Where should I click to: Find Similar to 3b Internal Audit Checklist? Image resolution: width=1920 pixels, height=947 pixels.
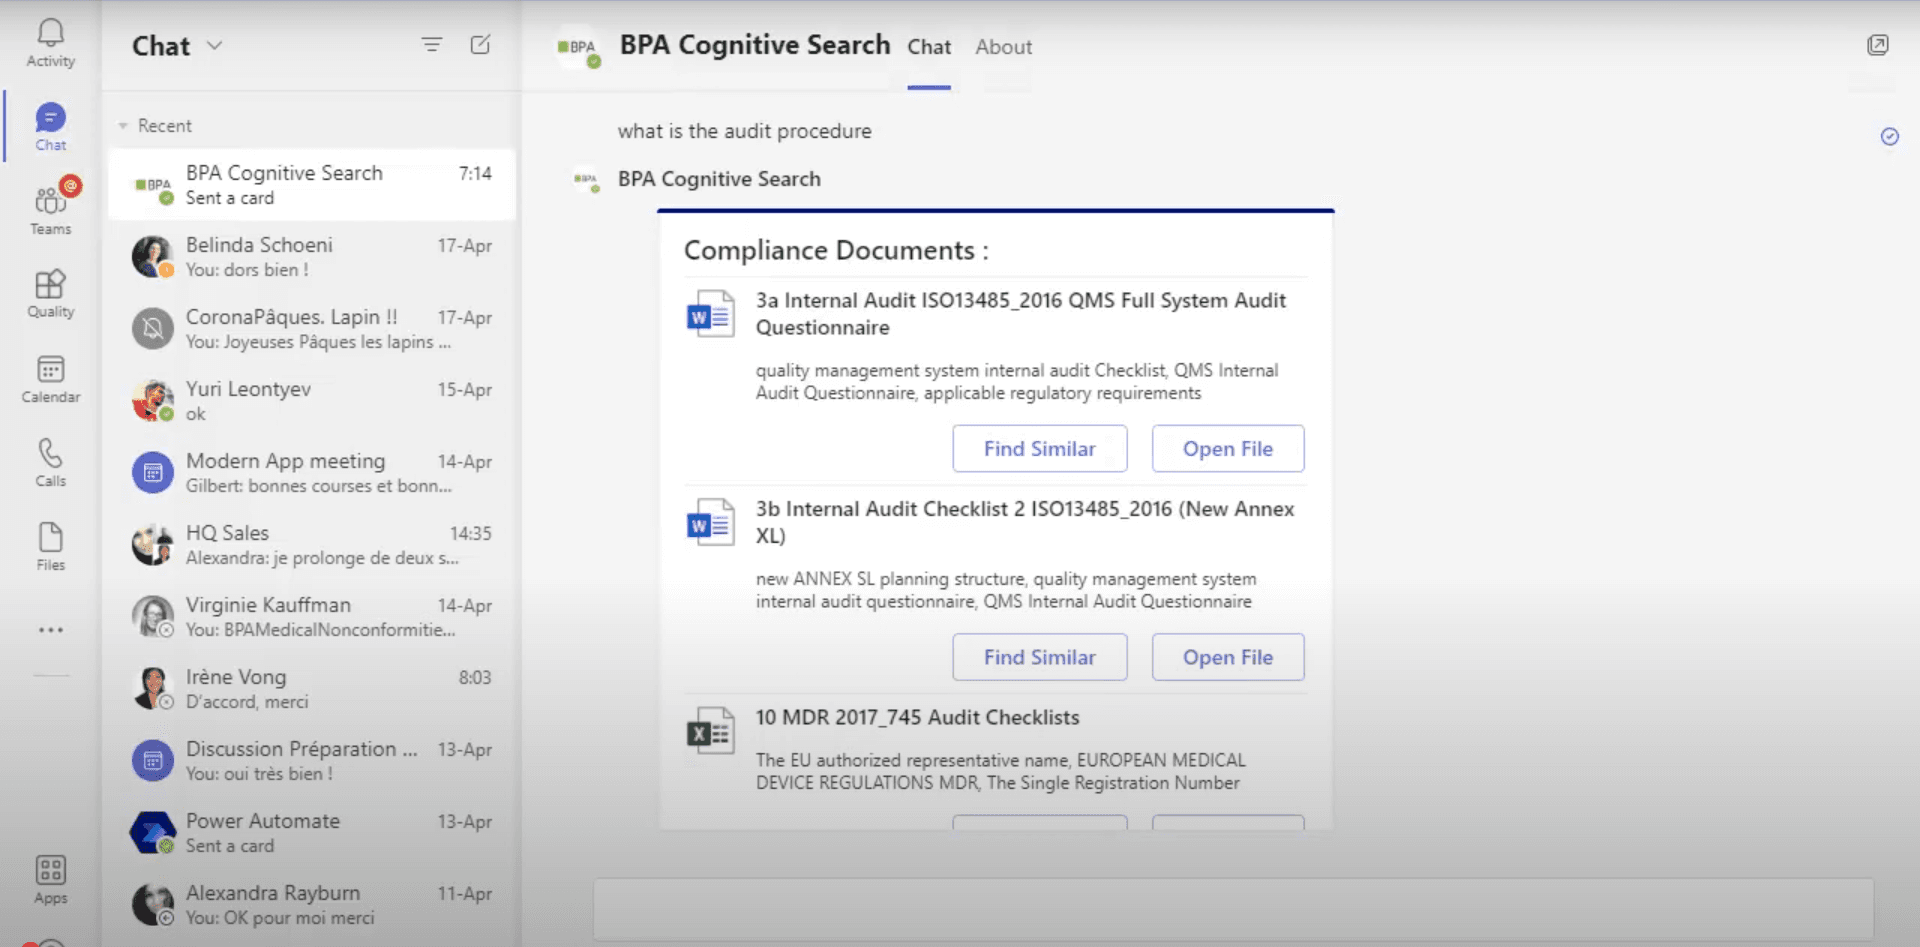tap(1039, 657)
